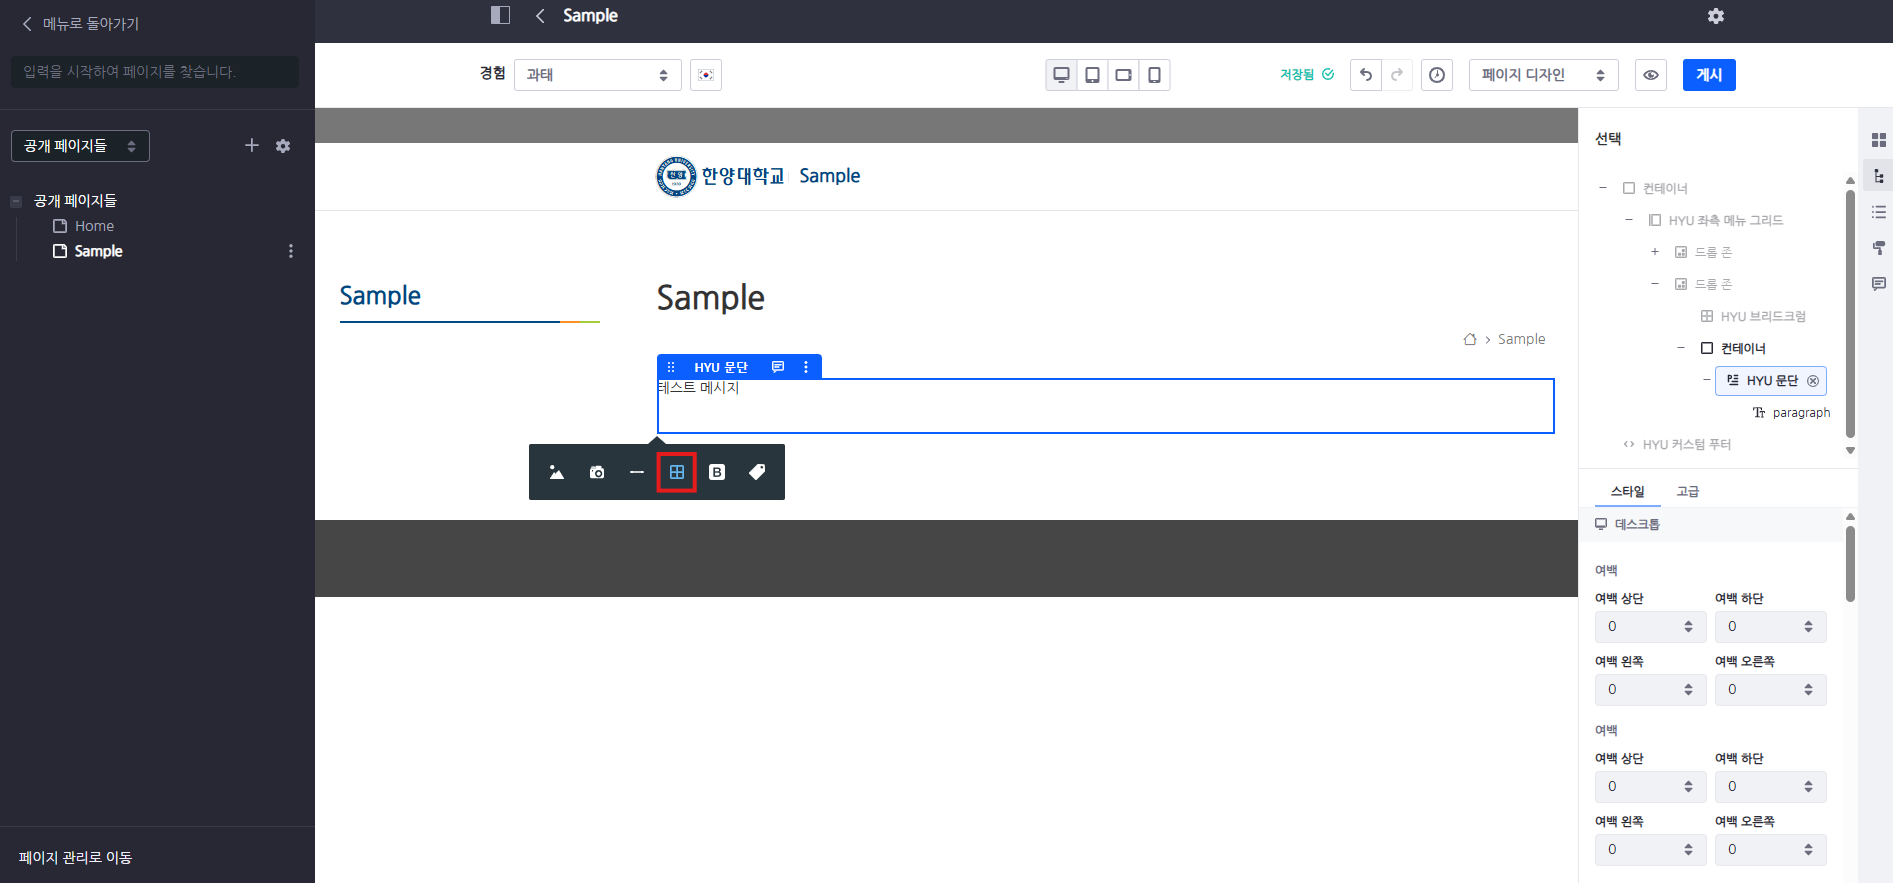Click the camera icon in floating toolbar
Image resolution: width=1893 pixels, height=883 pixels.
pos(597,472)
